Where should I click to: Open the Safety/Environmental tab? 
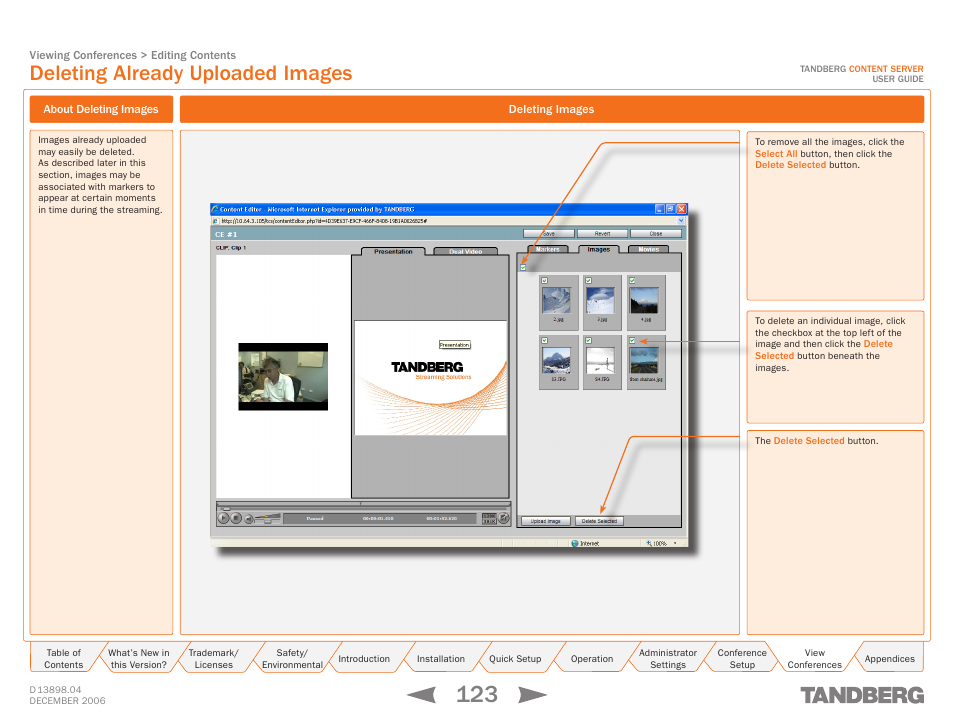(292, 658)
